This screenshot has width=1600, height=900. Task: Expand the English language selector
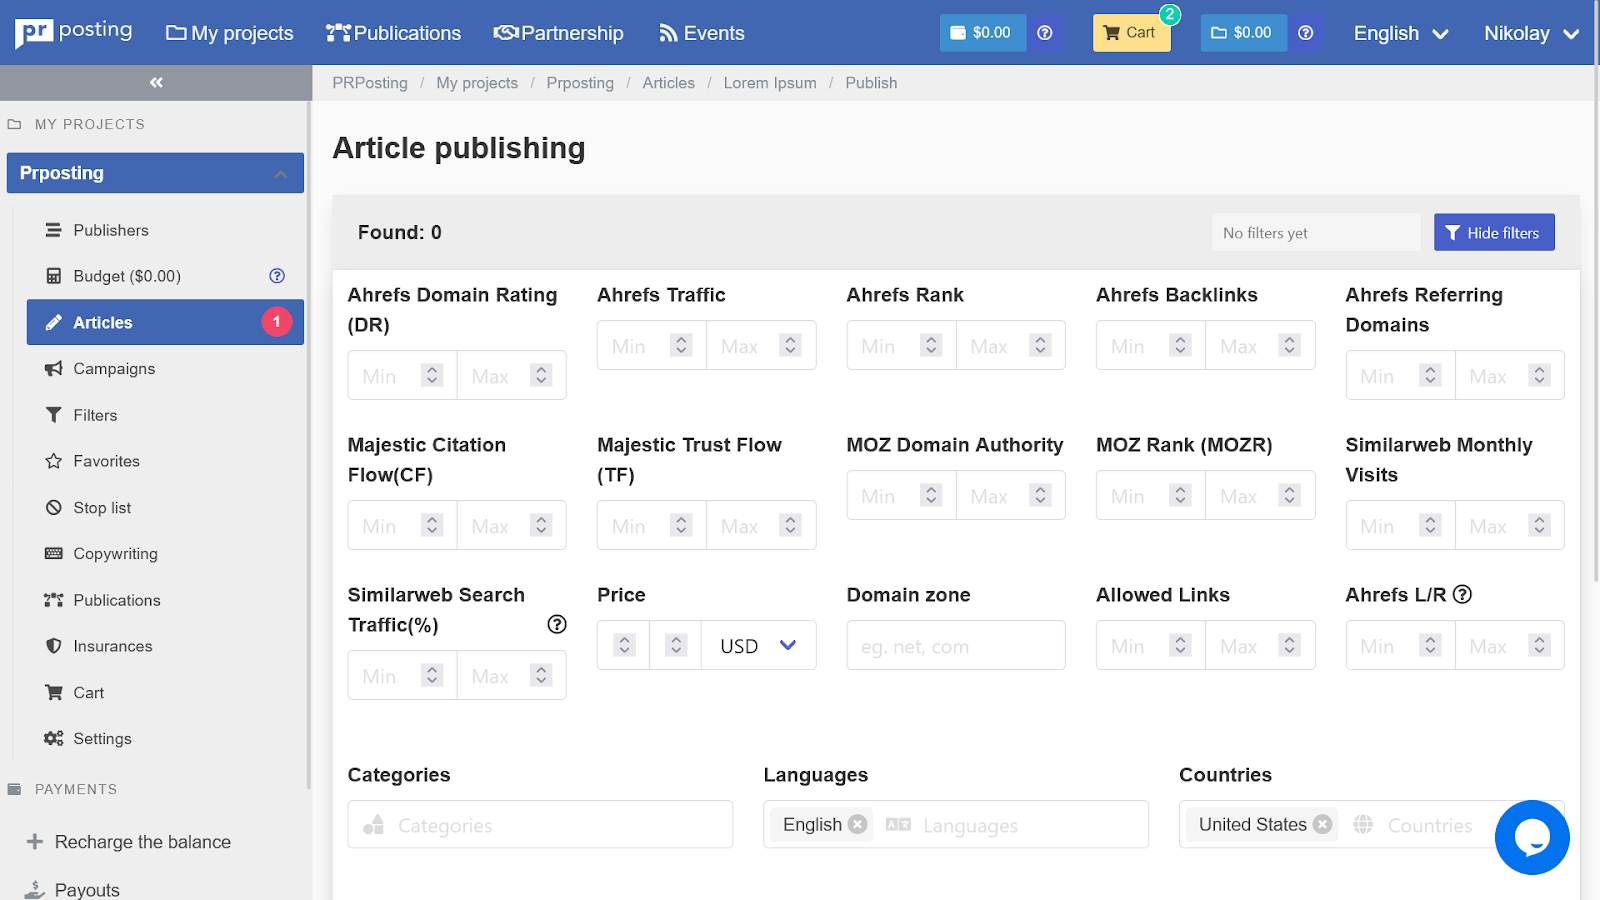(1400, 33)
